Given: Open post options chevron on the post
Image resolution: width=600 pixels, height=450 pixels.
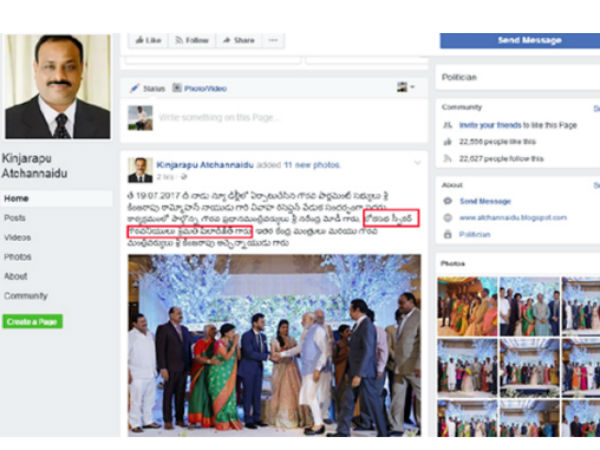Looking at the screenshot, I should tap(416, 162).
